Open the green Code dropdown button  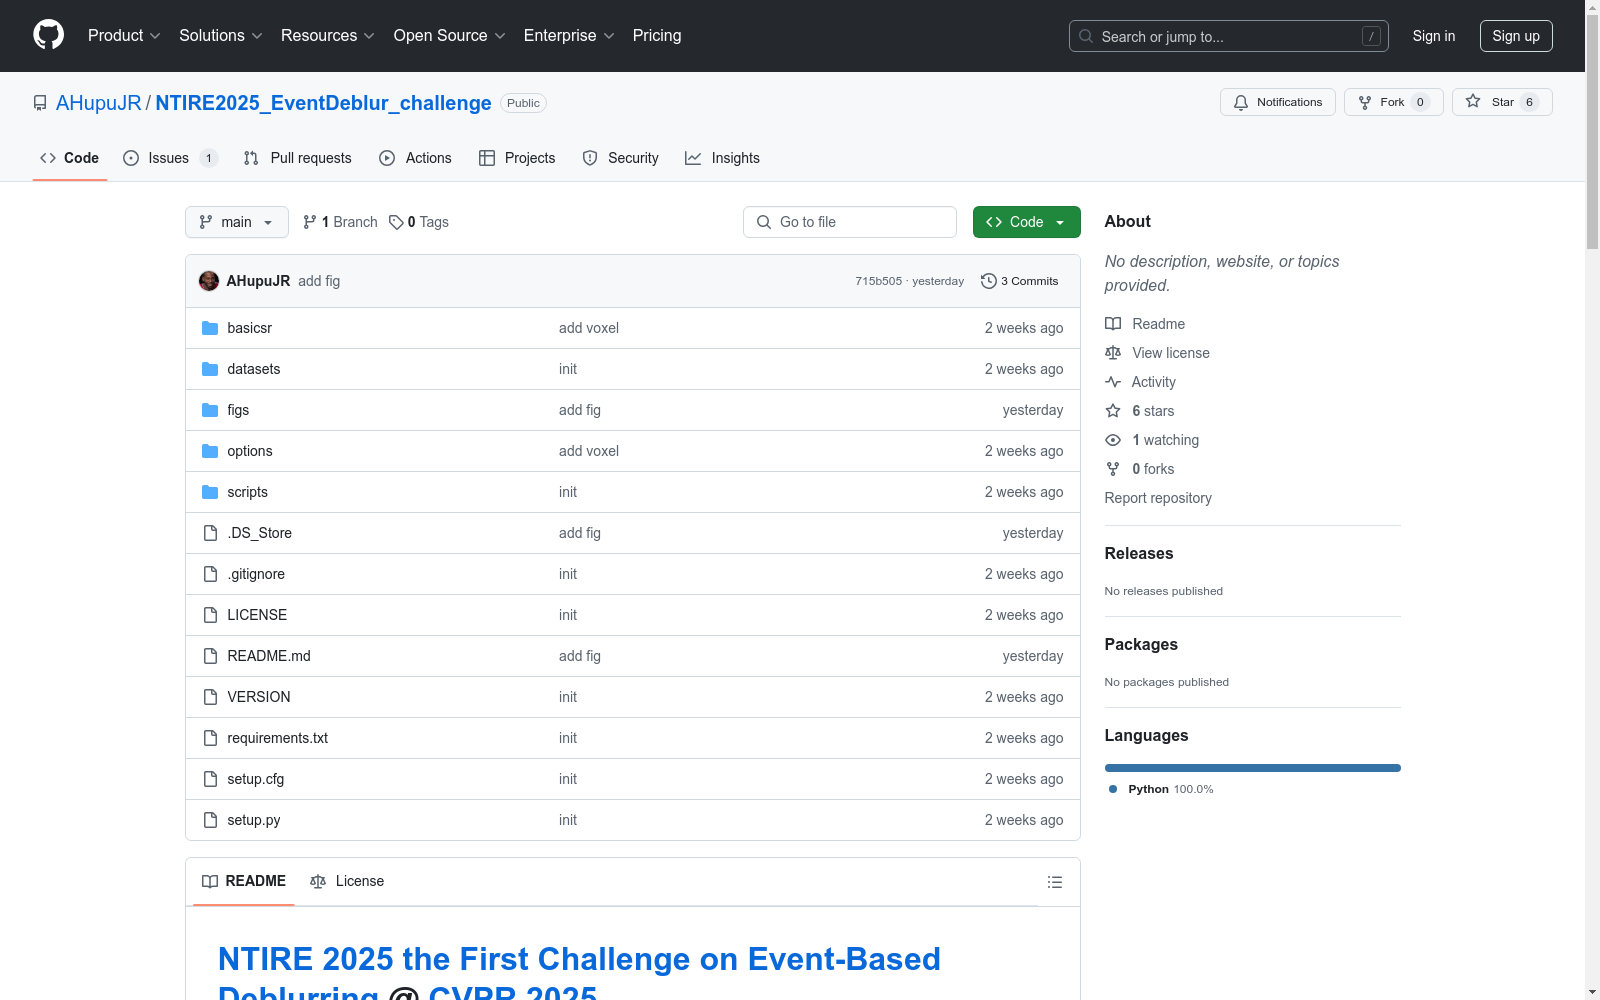[x=1027, y=222]
